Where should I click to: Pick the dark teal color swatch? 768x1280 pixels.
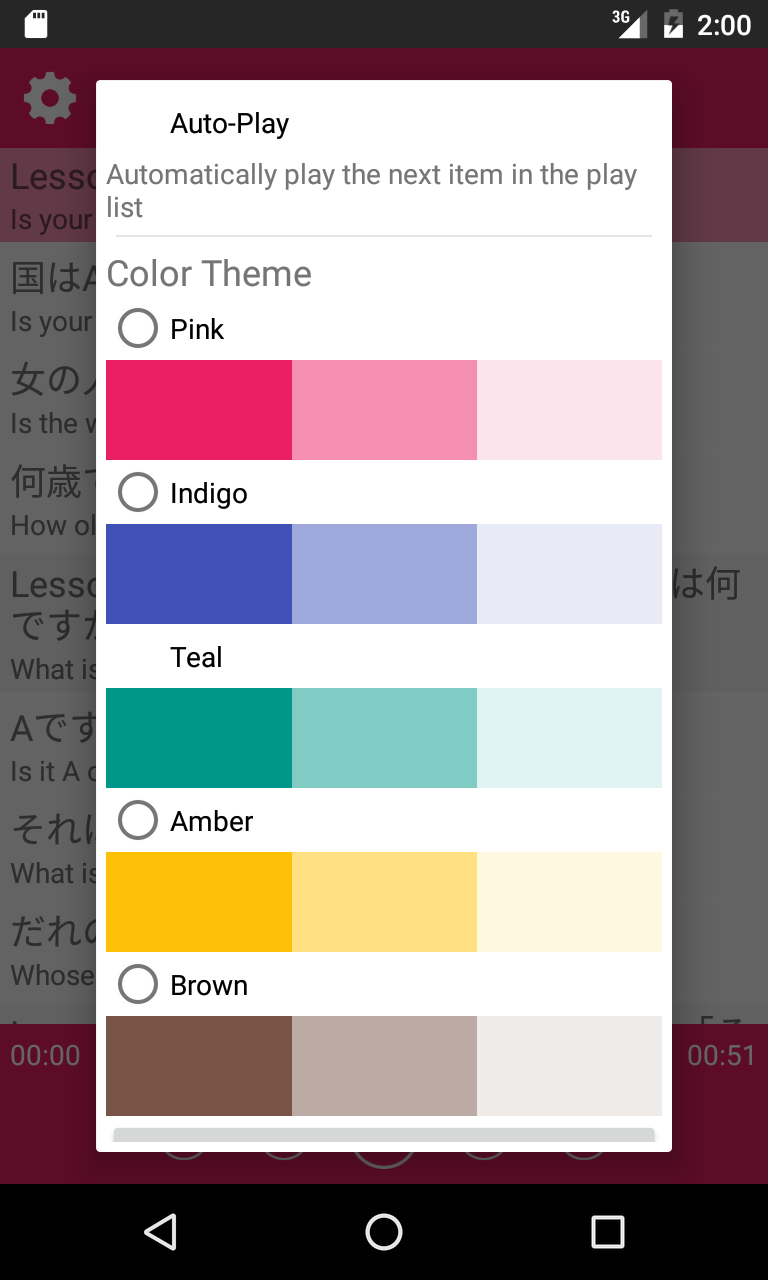pos(198,738)
